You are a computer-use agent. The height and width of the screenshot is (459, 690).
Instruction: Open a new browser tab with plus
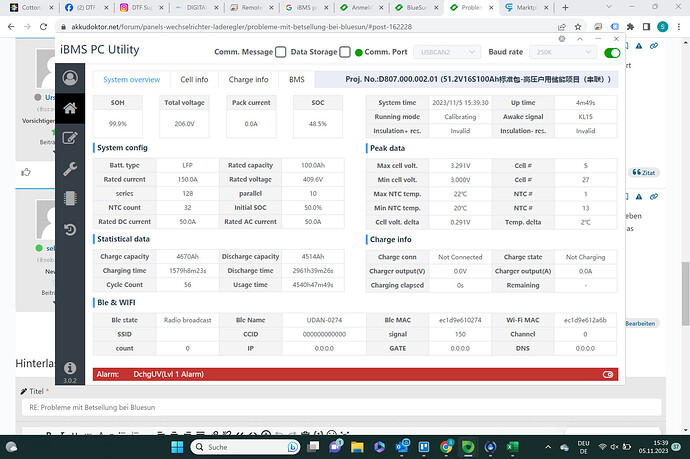click(x=565, y=7)
